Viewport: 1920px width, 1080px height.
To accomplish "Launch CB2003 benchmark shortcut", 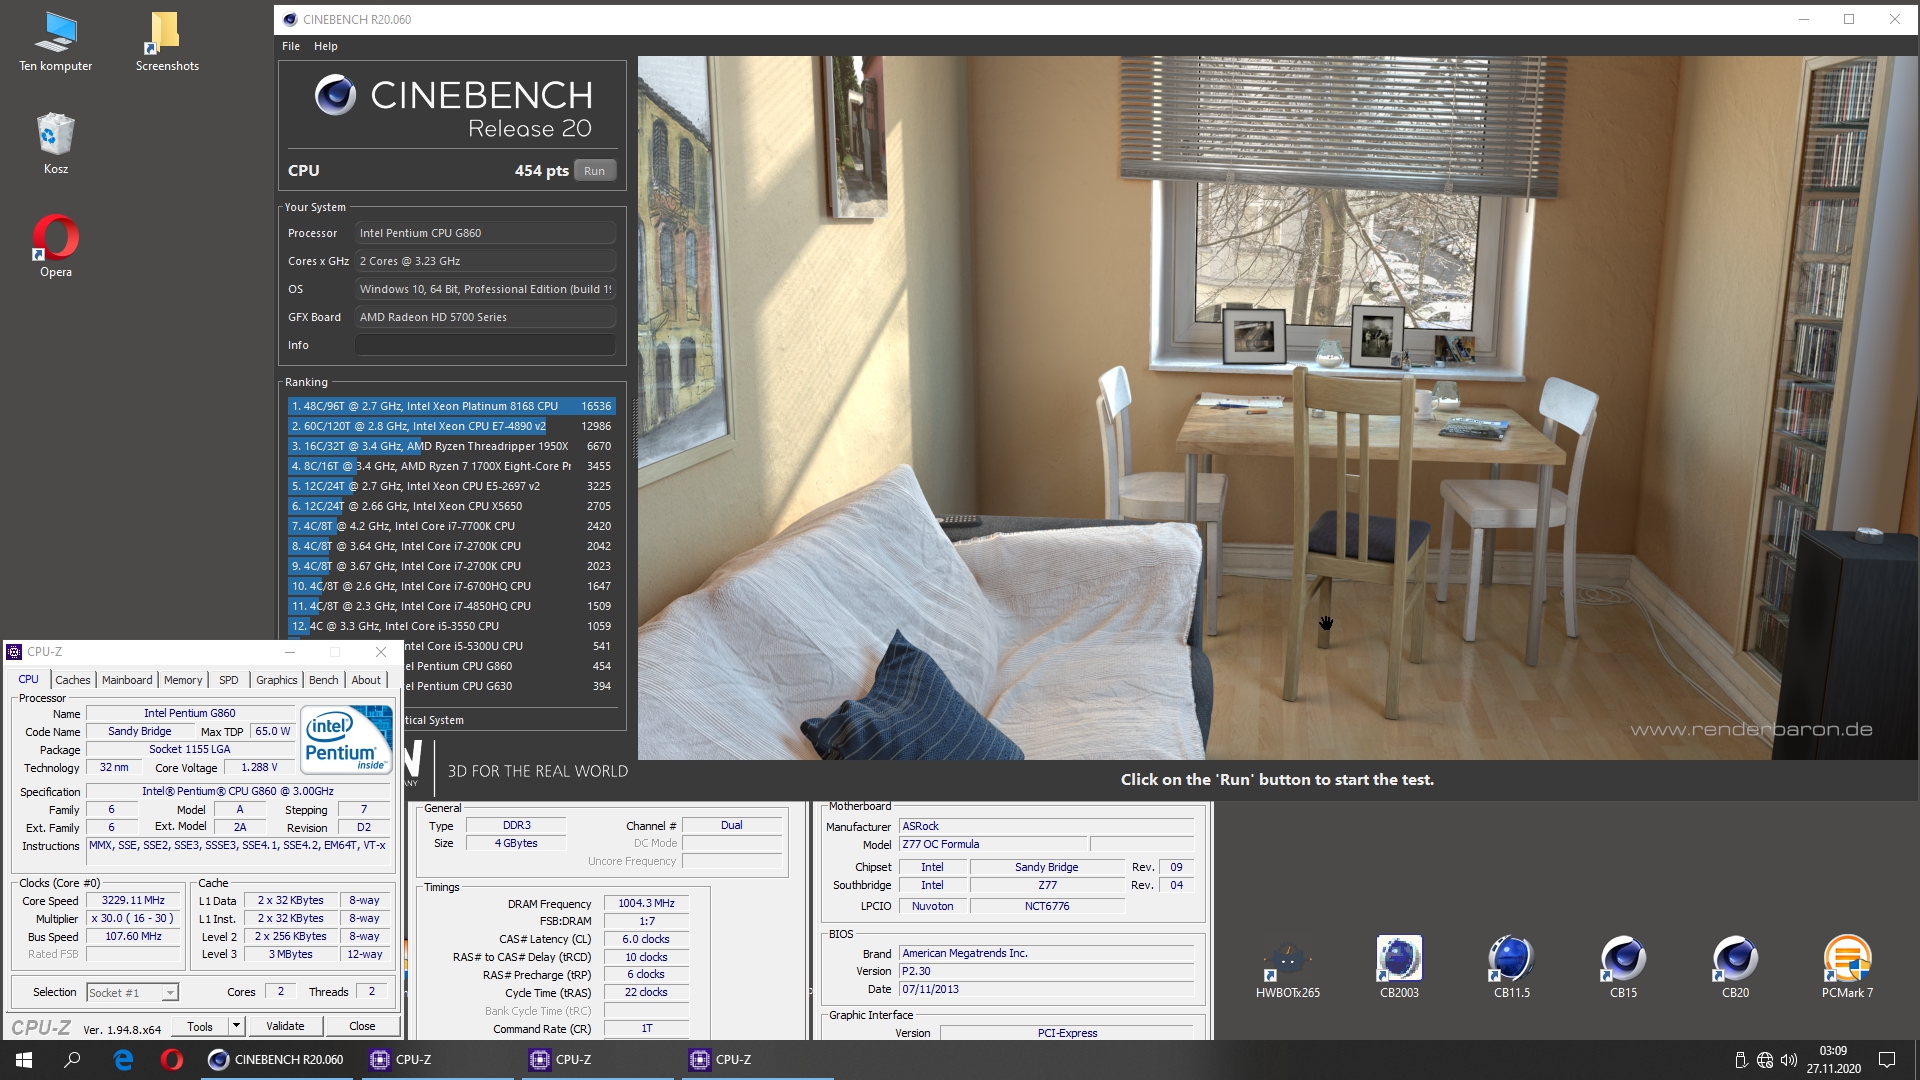I will click(x=1399, y=967).
